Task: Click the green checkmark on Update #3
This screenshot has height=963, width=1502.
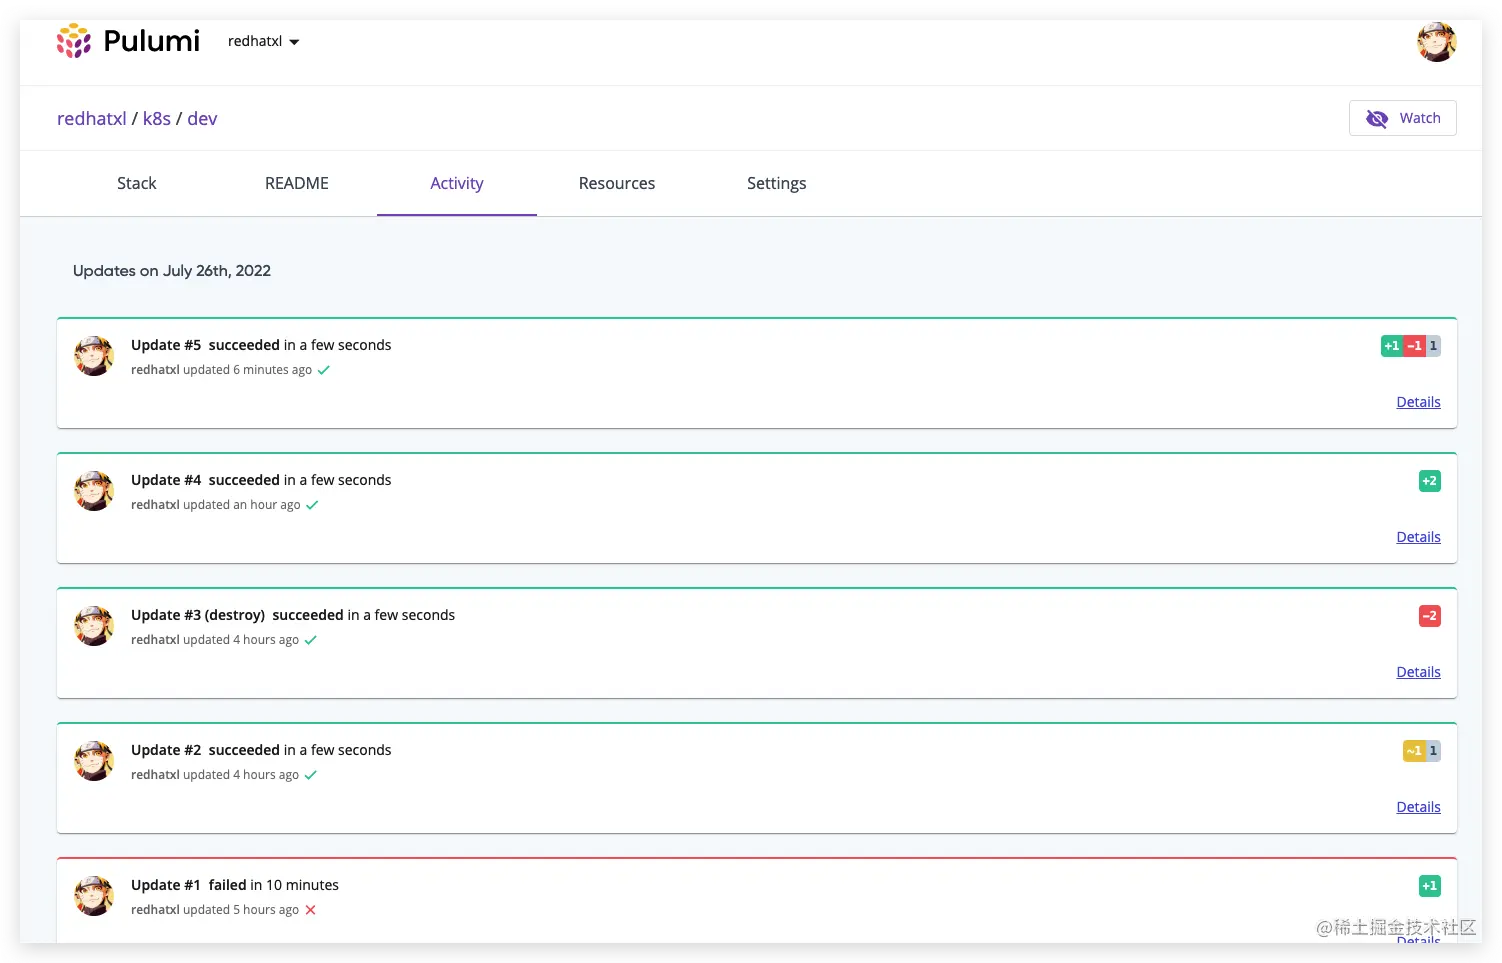Action: pos(310,640)
